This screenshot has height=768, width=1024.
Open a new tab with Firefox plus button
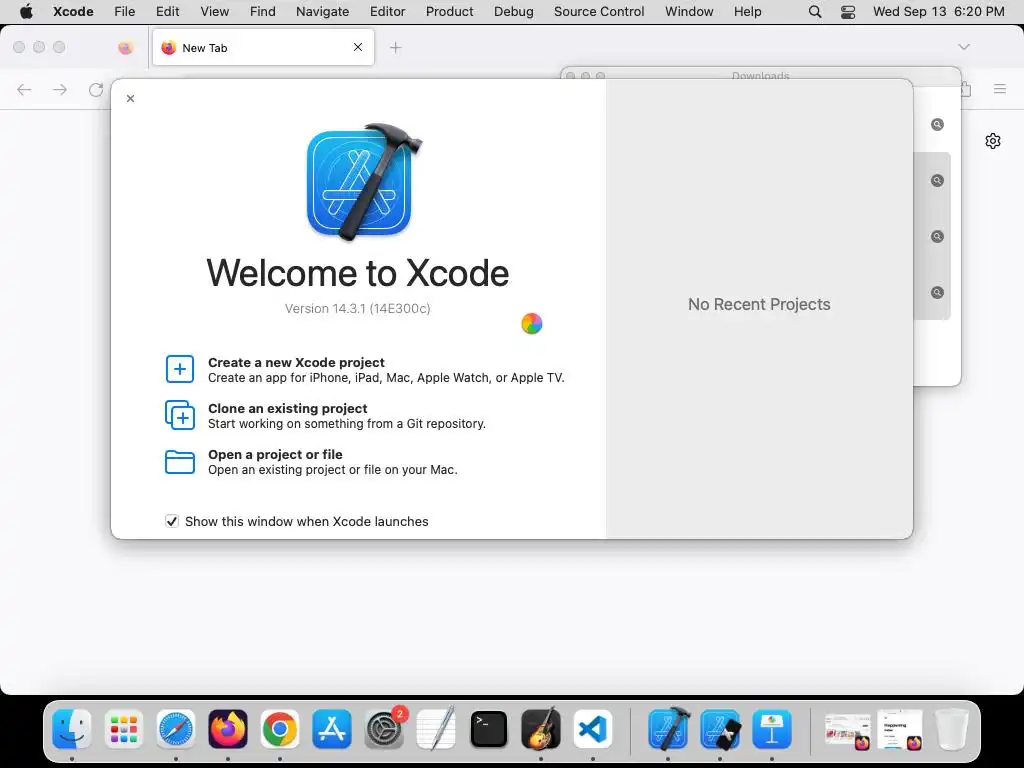396,48
